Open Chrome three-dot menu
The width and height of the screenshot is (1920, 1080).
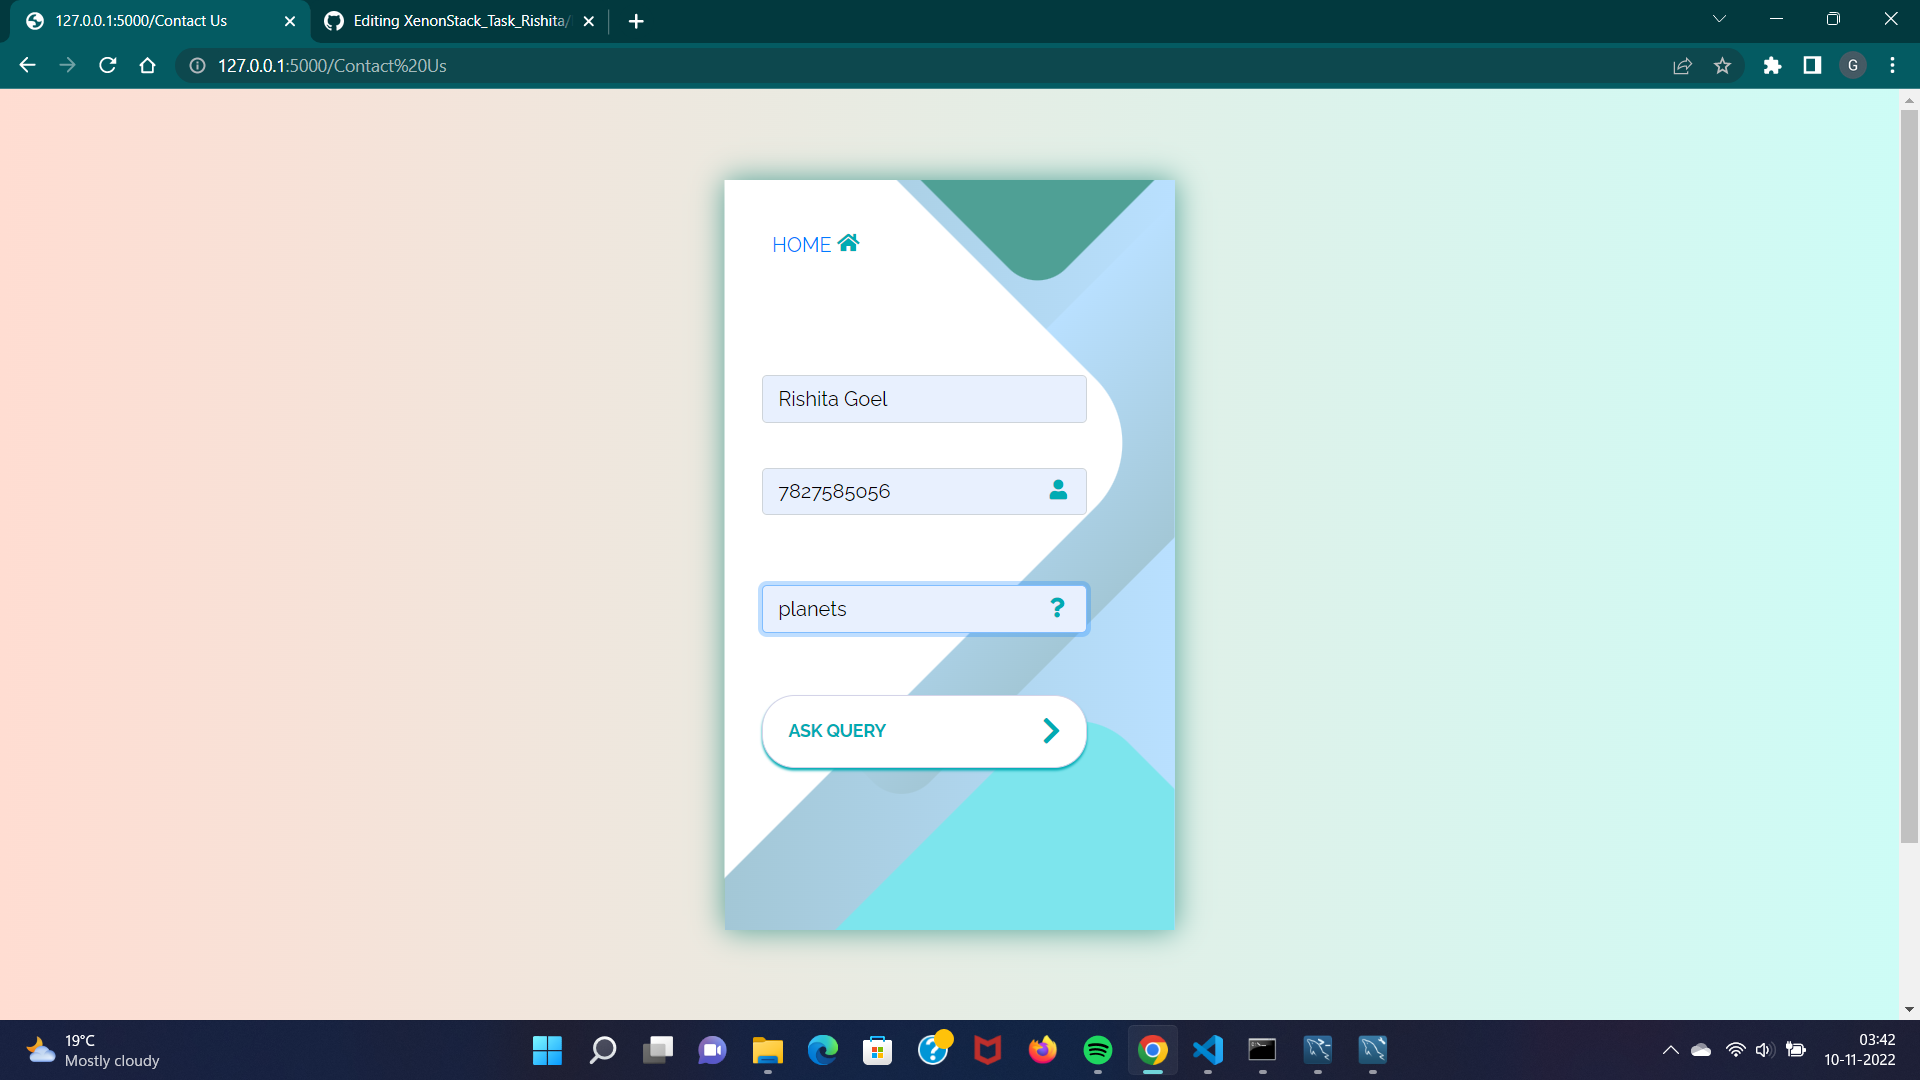[x=1892, y=66]
